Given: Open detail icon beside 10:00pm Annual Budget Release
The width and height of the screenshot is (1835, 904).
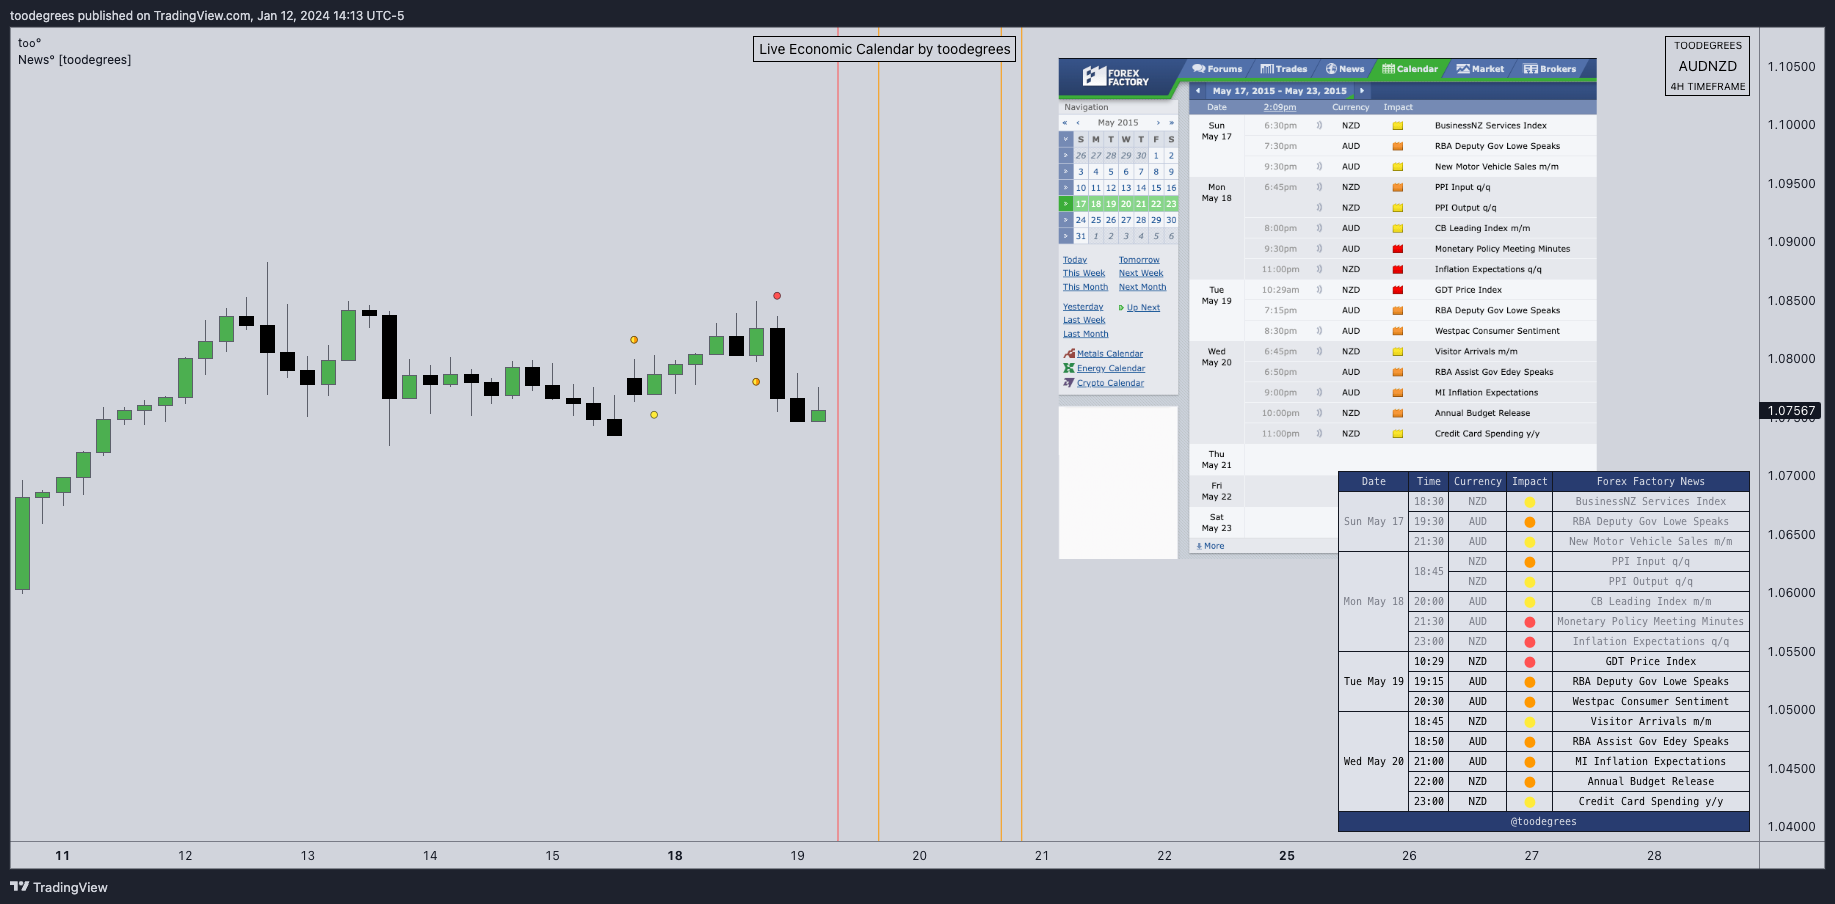Looking at the screenshot, I should point(1319,413).
